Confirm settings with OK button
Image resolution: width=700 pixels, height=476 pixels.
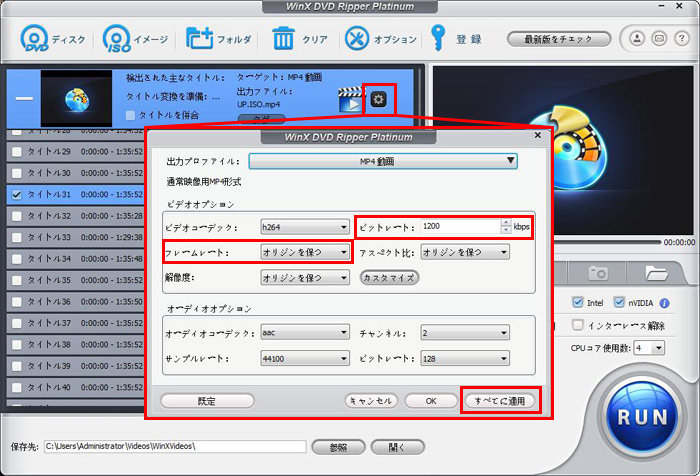tap(431, 401)
